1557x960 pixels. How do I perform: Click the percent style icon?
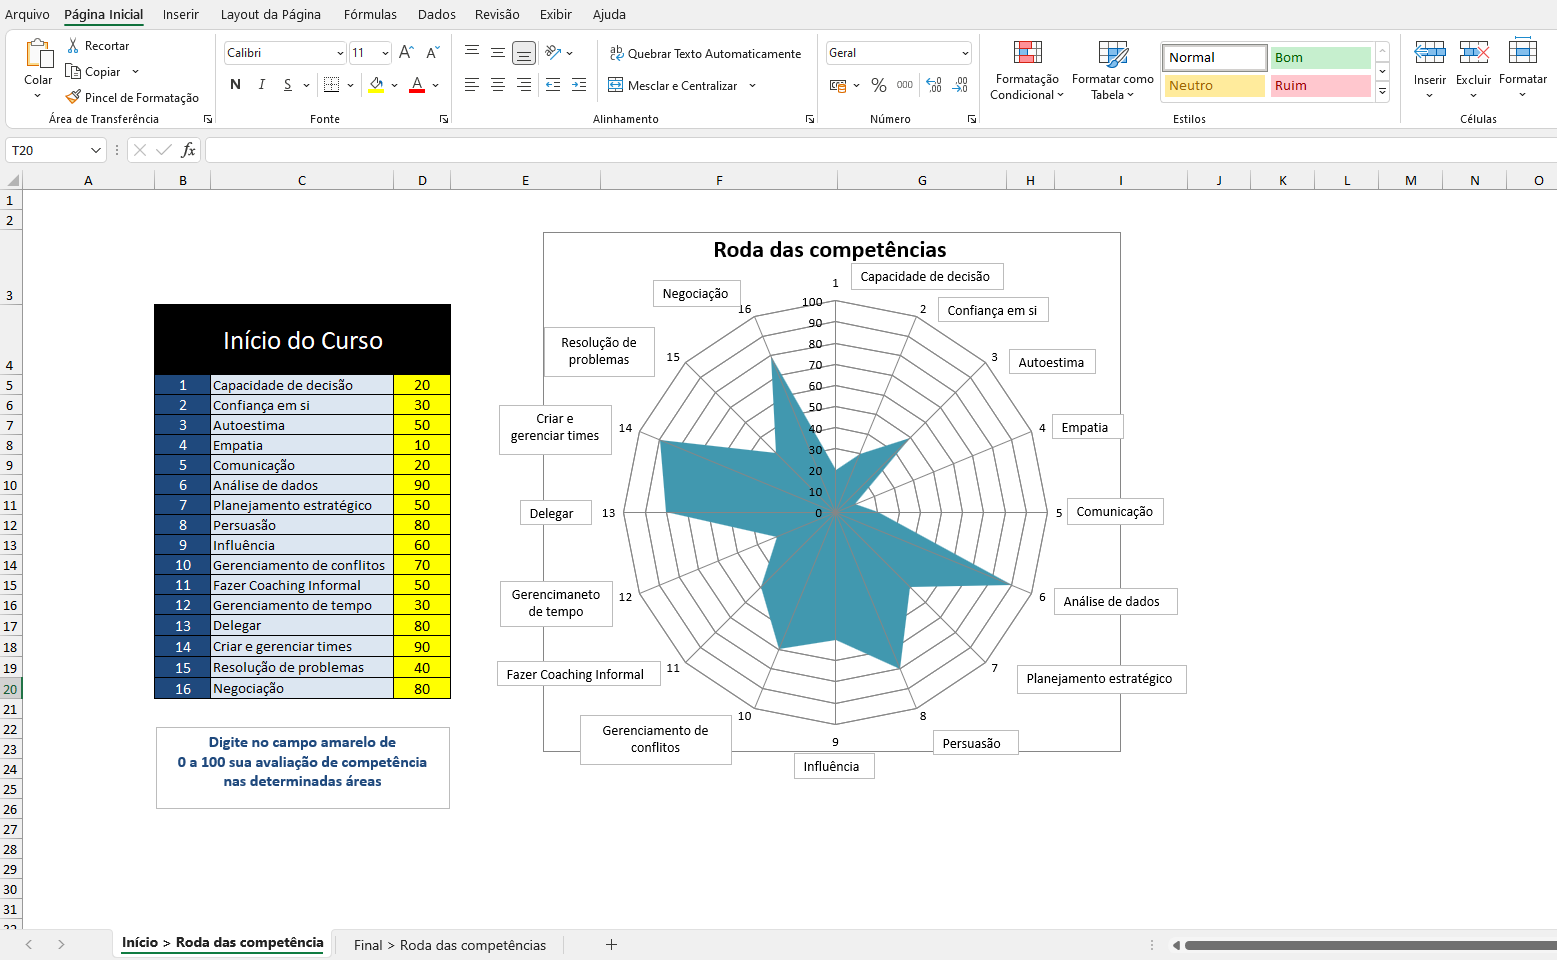[878, 86]
